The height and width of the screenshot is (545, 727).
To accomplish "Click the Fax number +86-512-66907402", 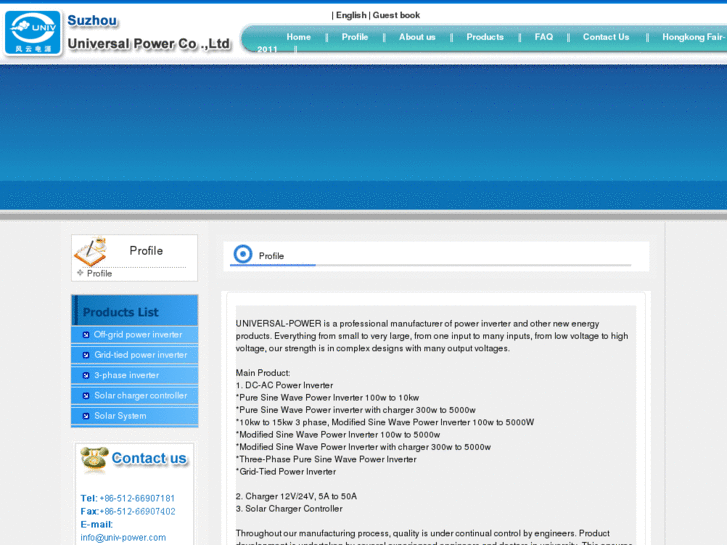I will tap(137, 512).
